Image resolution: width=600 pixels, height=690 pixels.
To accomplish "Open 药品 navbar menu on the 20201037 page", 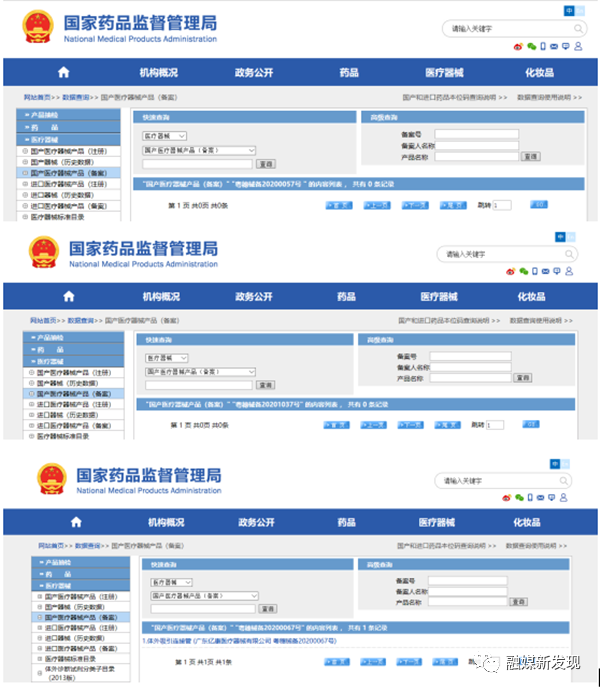I will tap(346, 297).
